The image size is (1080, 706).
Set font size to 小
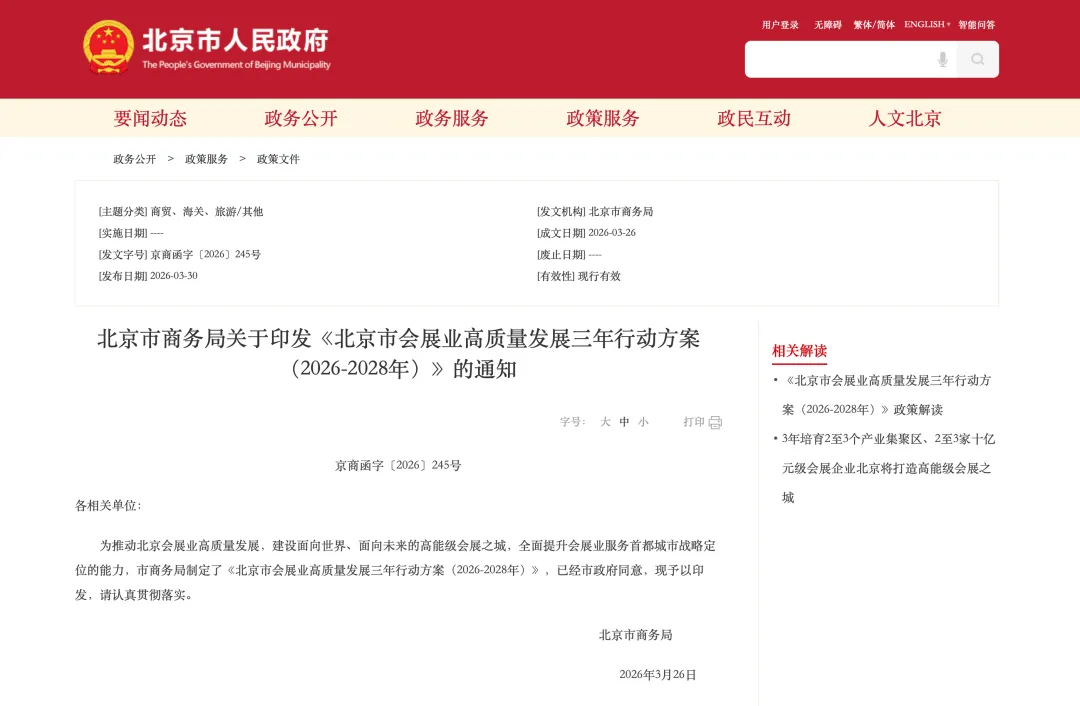tap(643, 422)
